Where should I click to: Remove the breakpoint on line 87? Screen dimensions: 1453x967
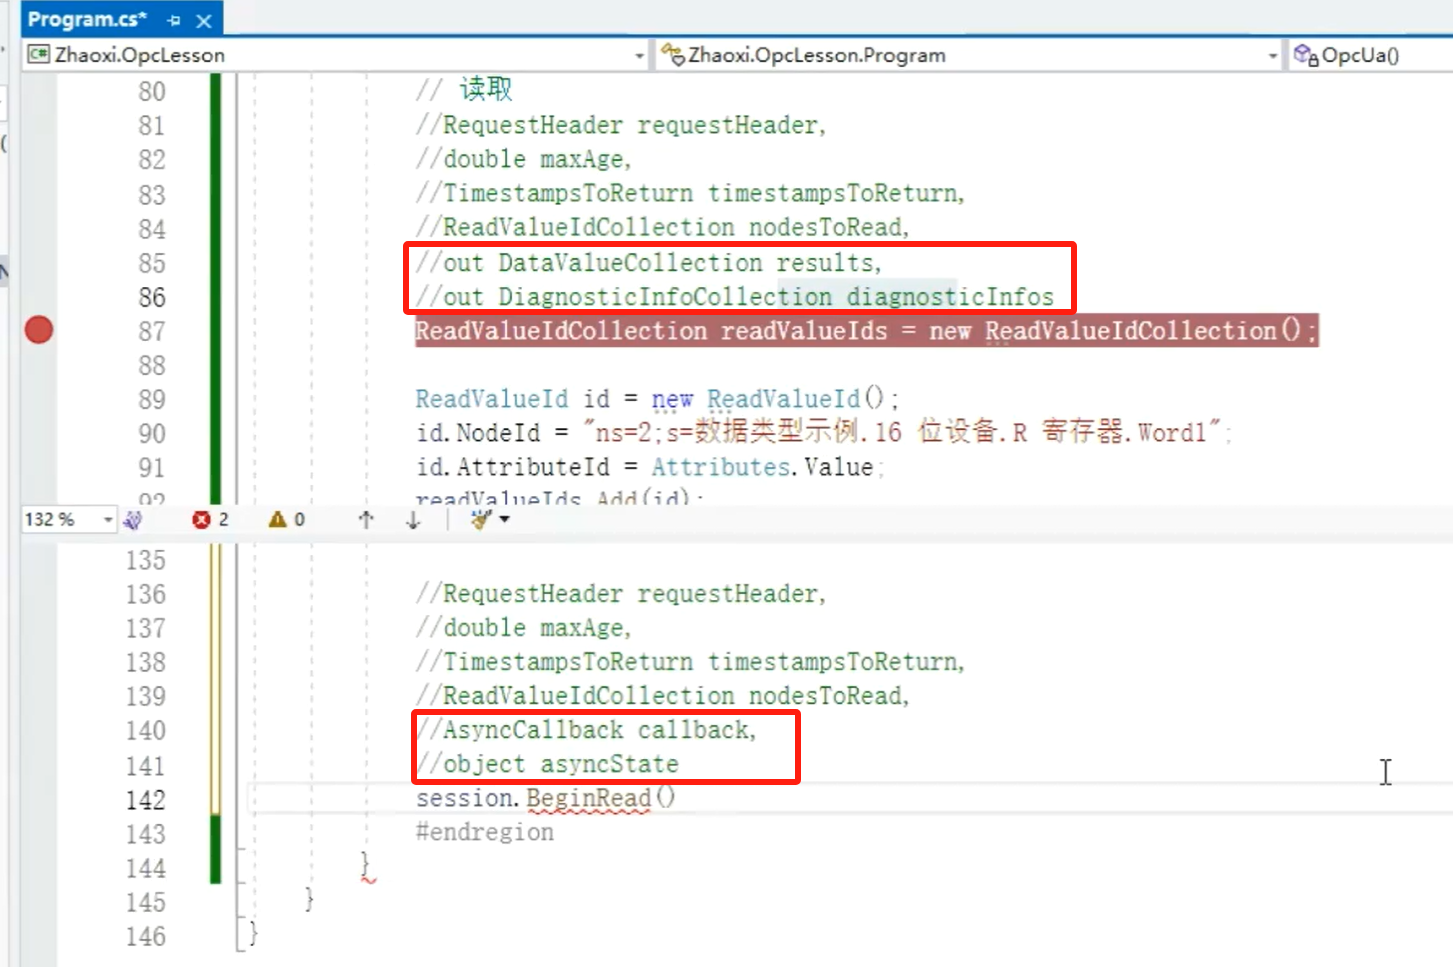click(39, 330)
